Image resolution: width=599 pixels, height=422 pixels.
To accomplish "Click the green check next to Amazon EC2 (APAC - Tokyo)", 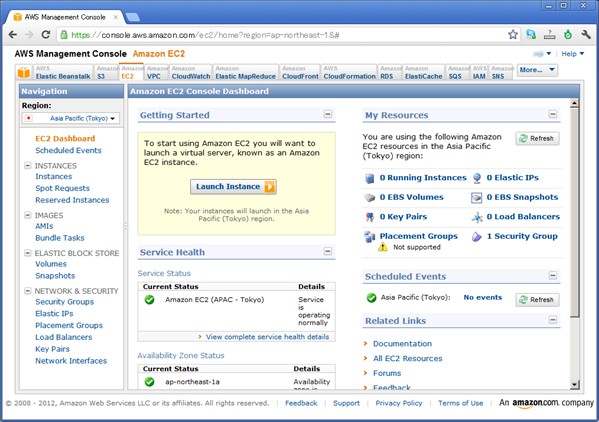I will [x=150, y=300].
